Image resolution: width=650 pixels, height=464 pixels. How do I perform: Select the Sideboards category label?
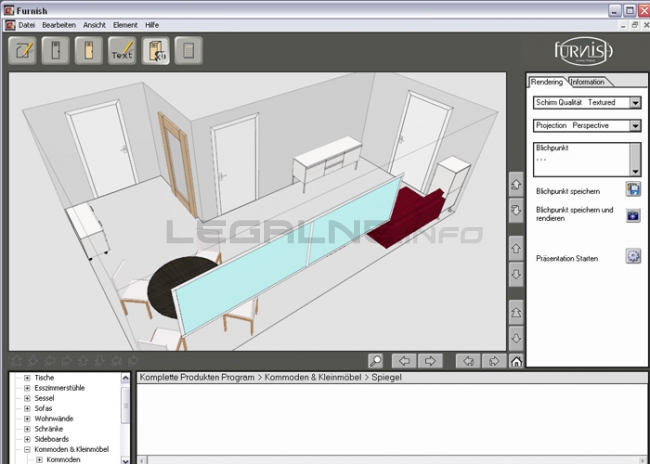pos(51,439)
